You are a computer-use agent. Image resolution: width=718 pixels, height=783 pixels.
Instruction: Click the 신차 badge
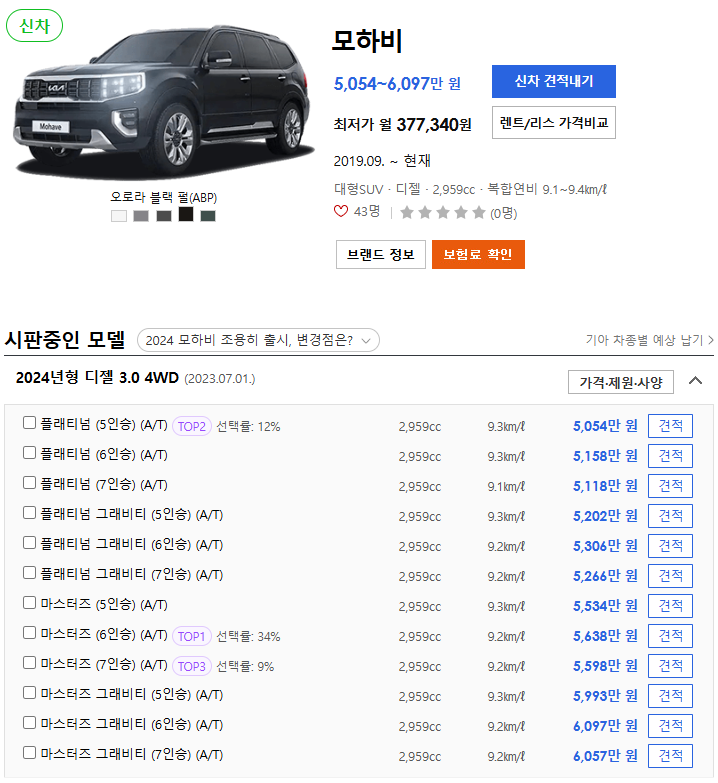point(34,25)
